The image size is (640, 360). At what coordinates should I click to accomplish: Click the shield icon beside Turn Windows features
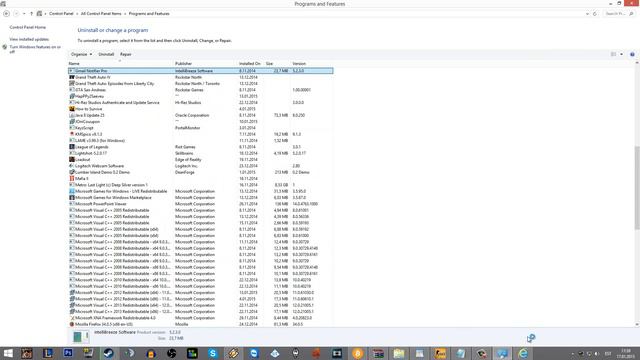tap(4, 47)
